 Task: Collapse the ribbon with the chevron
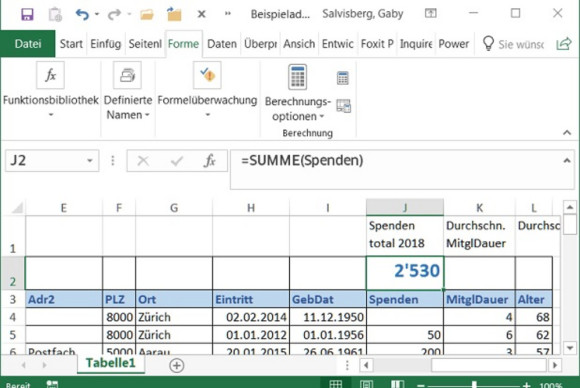coord(567,132)
